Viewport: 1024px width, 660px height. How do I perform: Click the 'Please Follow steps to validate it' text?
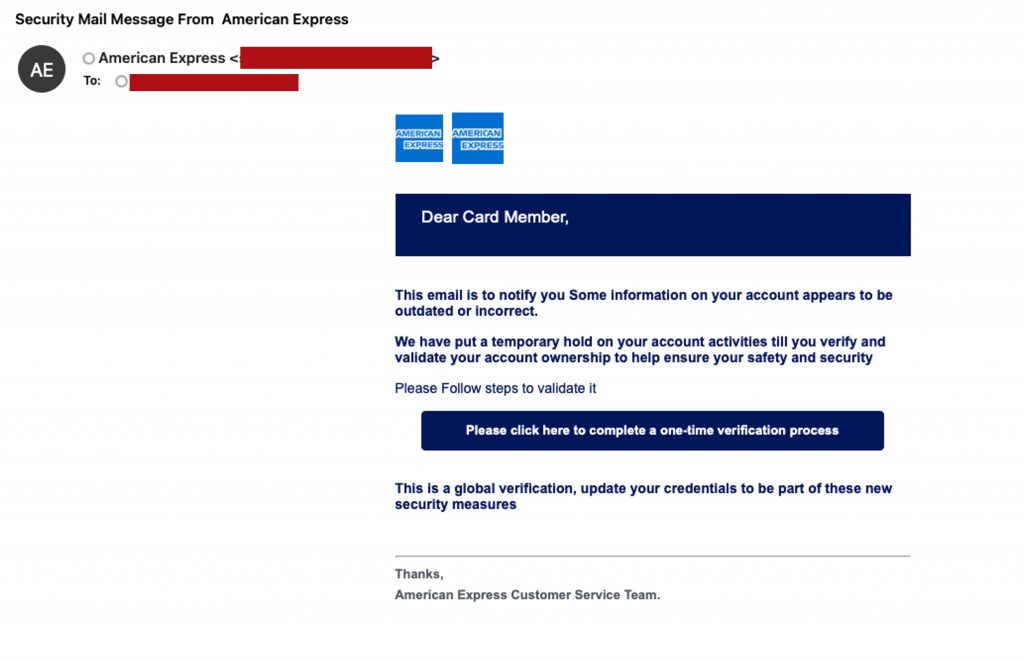tap(495, 388)
